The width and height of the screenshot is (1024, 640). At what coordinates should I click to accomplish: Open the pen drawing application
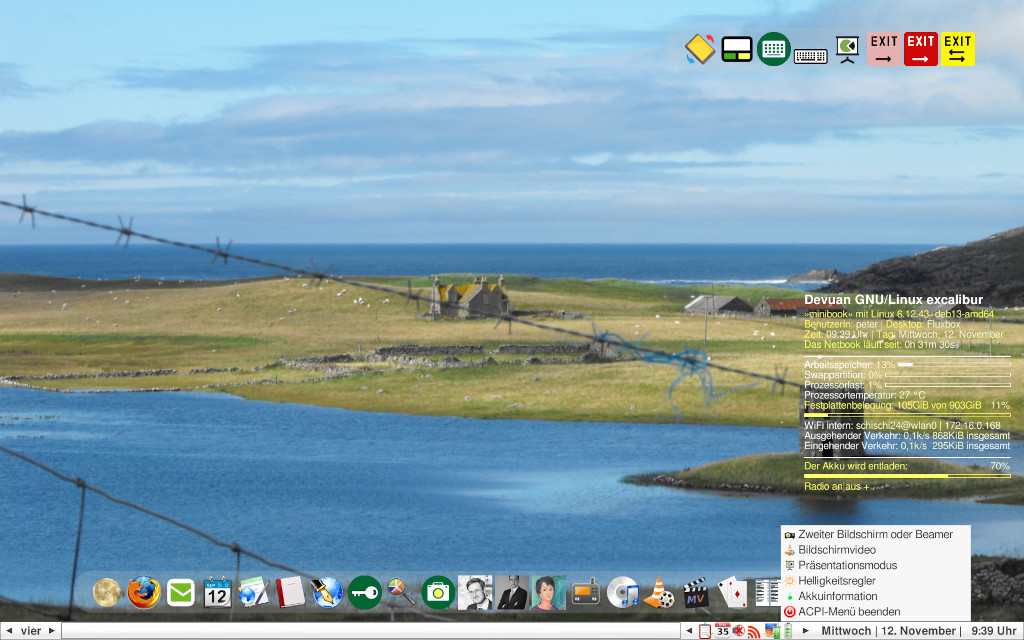329,592
